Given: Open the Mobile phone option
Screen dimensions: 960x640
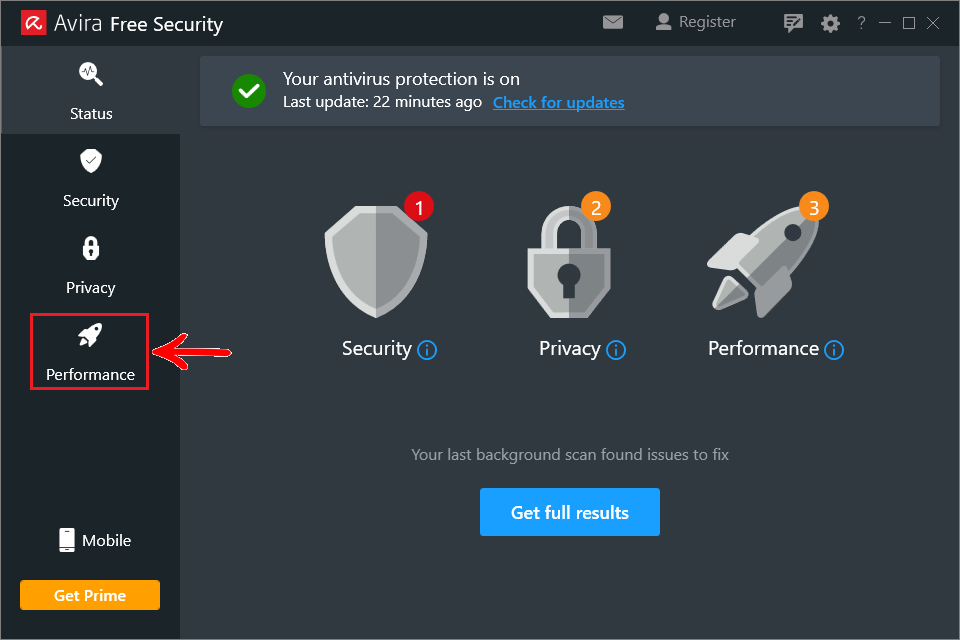Looking at the screenshot, I should click(95, 540).
